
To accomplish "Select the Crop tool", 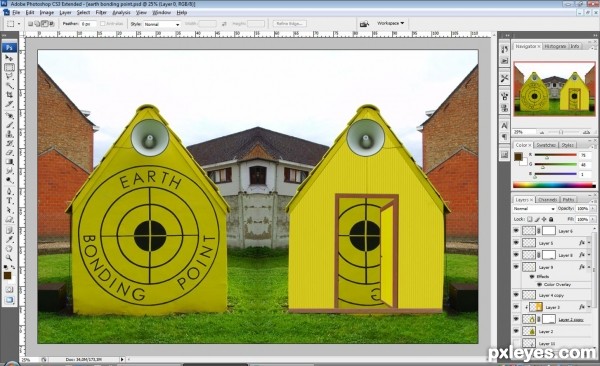I will [x=9, y=95].
